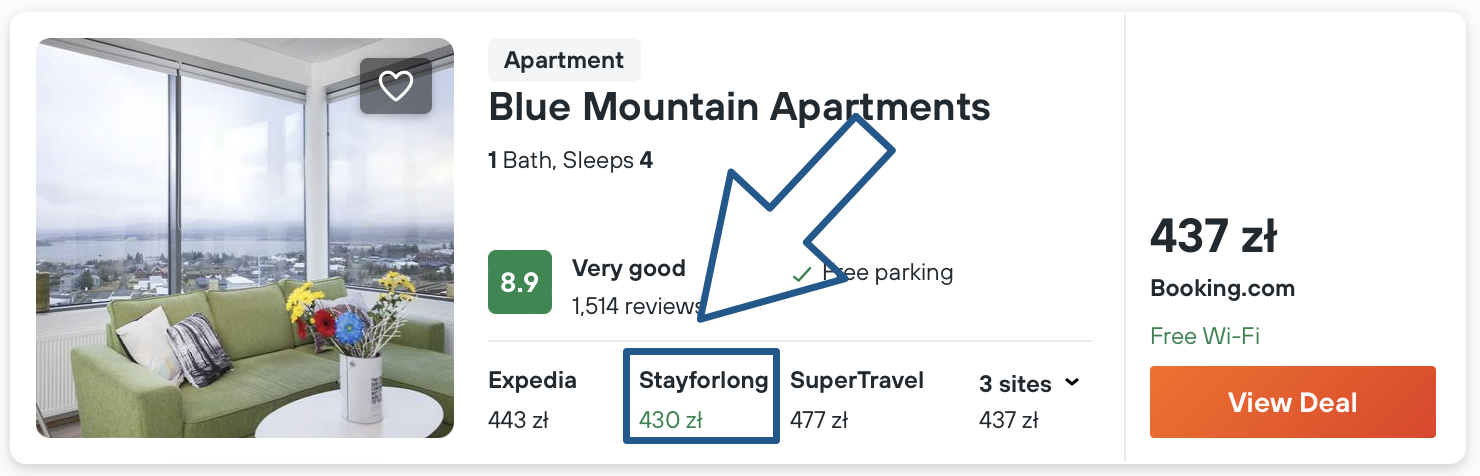Save listing with the heart icon
Image resolution: width=1480 pixels, height=476 pixels.
coord(396,86)
